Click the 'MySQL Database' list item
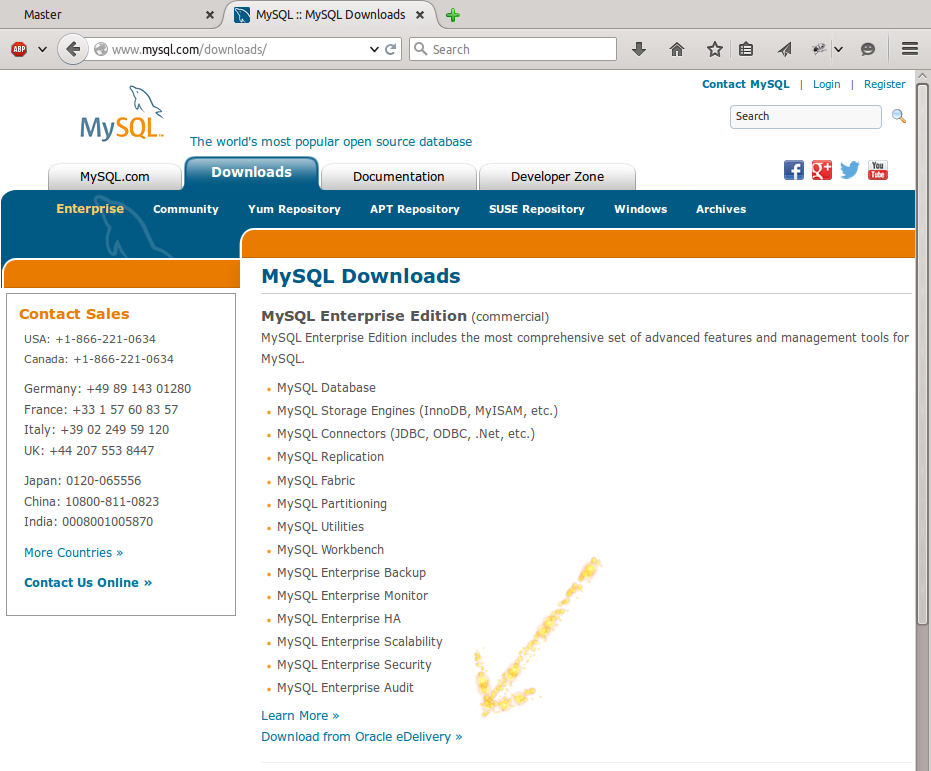The height and width of the screenshot is (771, 931). point(326,388)
